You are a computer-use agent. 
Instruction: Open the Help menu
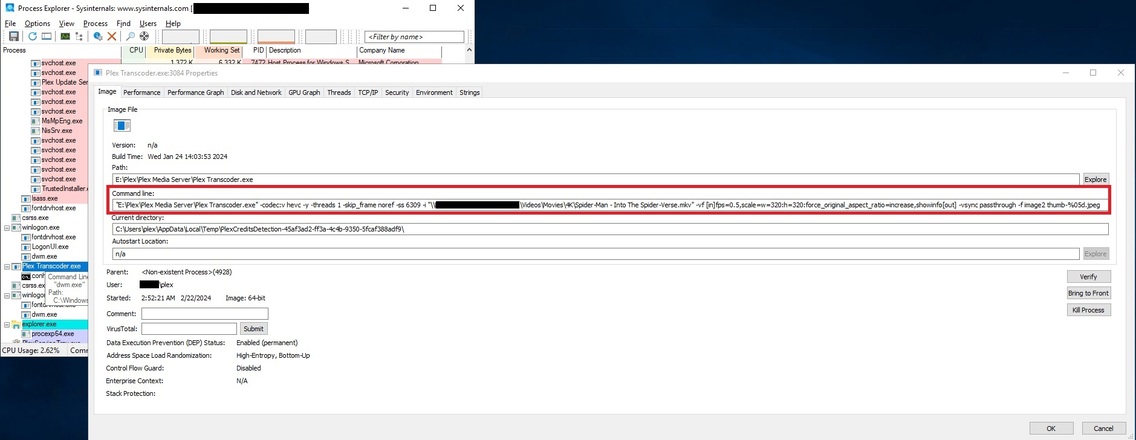[x=173, y=23]
